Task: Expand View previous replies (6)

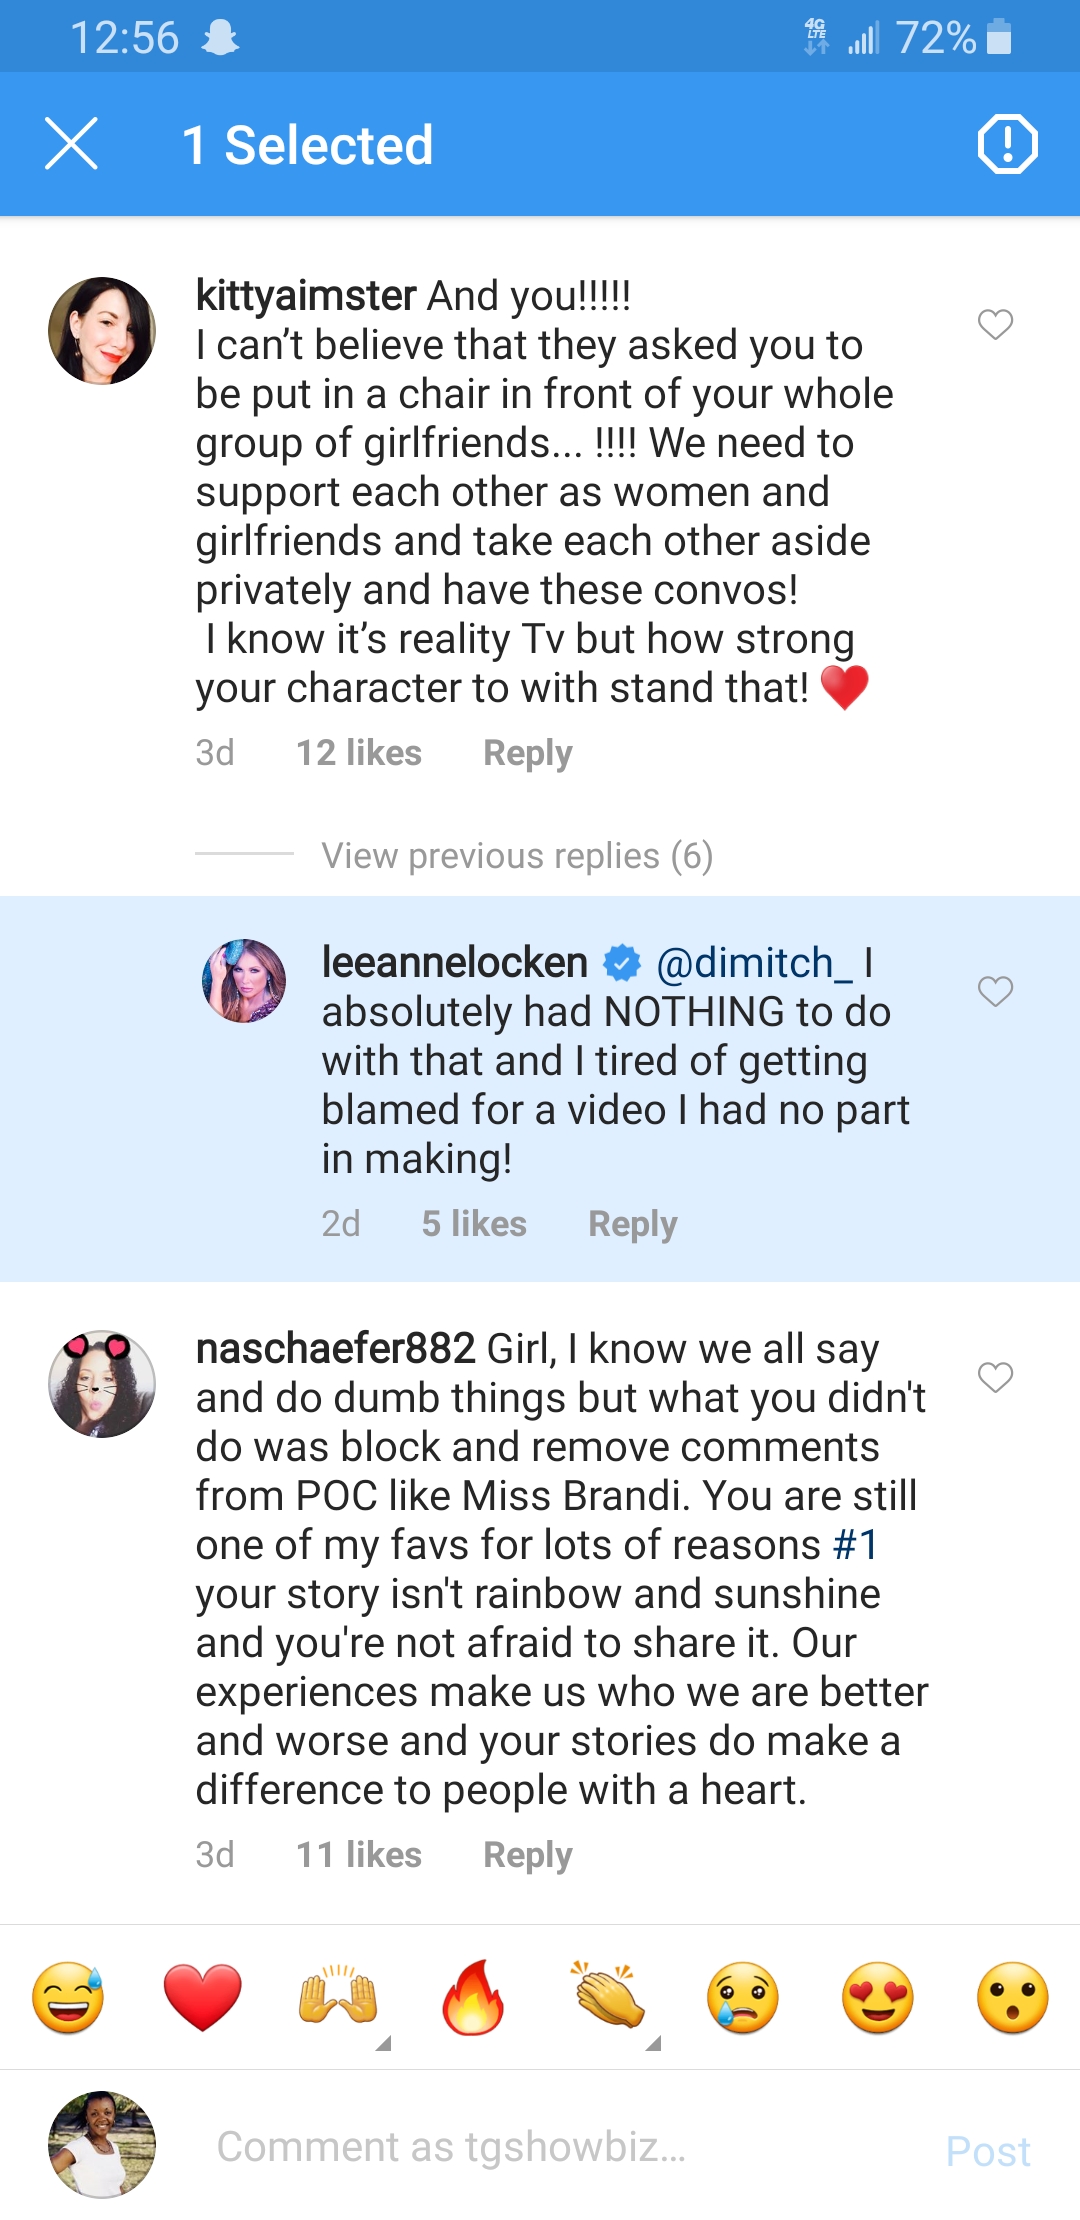Action: click(516, 856)
